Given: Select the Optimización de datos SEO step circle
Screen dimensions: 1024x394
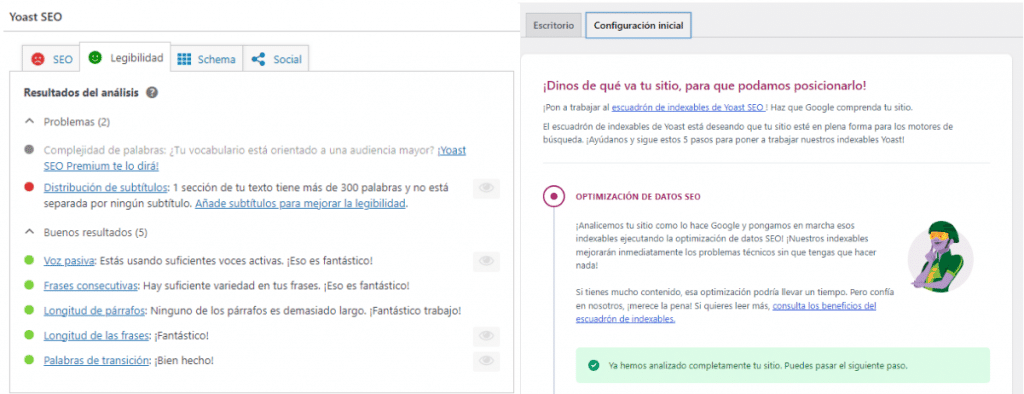Looking at the screenshot, I should 554,195.
